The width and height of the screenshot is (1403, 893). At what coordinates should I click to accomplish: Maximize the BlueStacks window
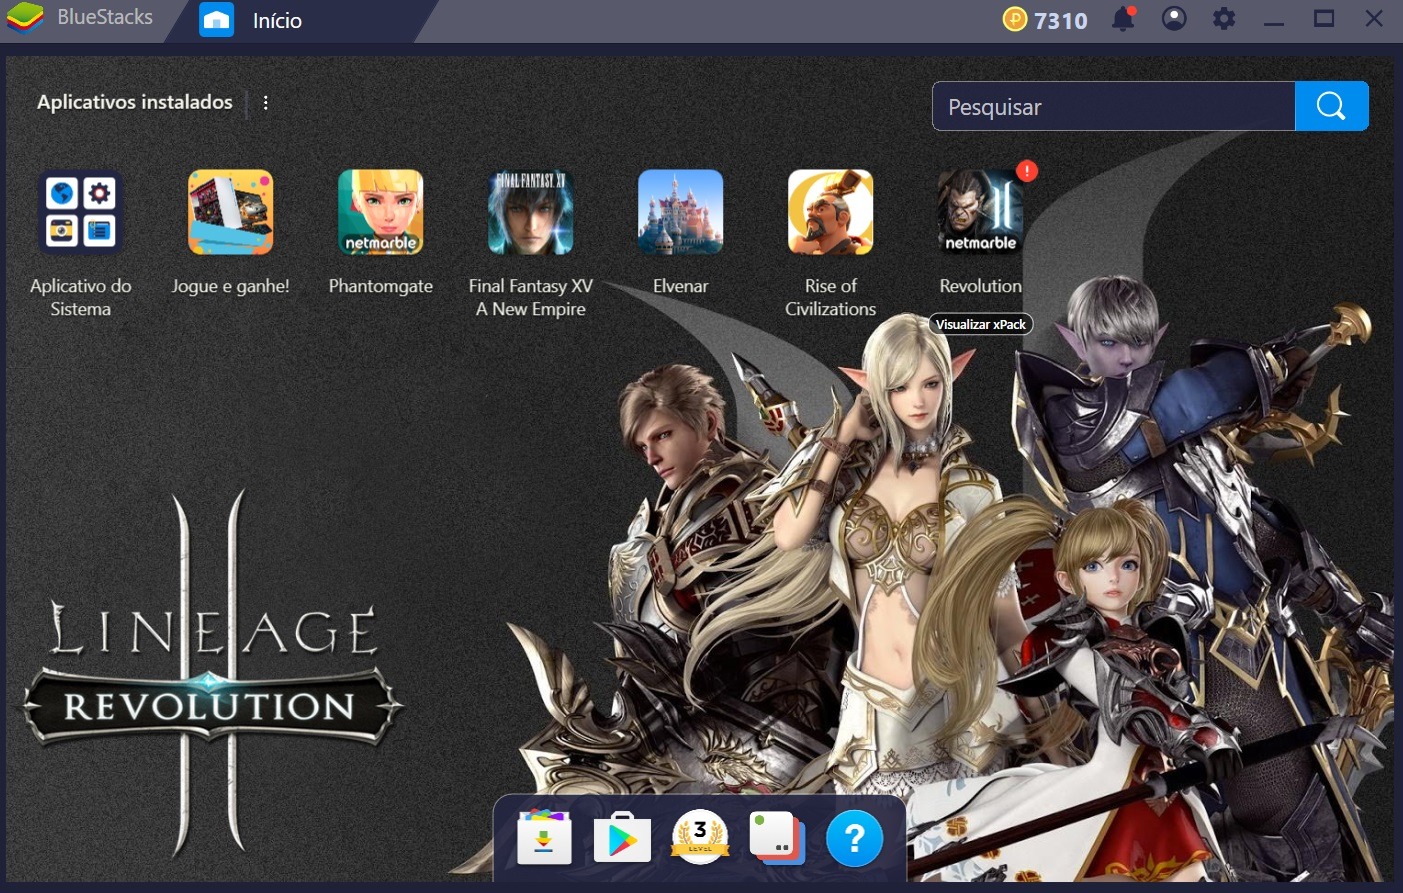tap(1324, 19)
